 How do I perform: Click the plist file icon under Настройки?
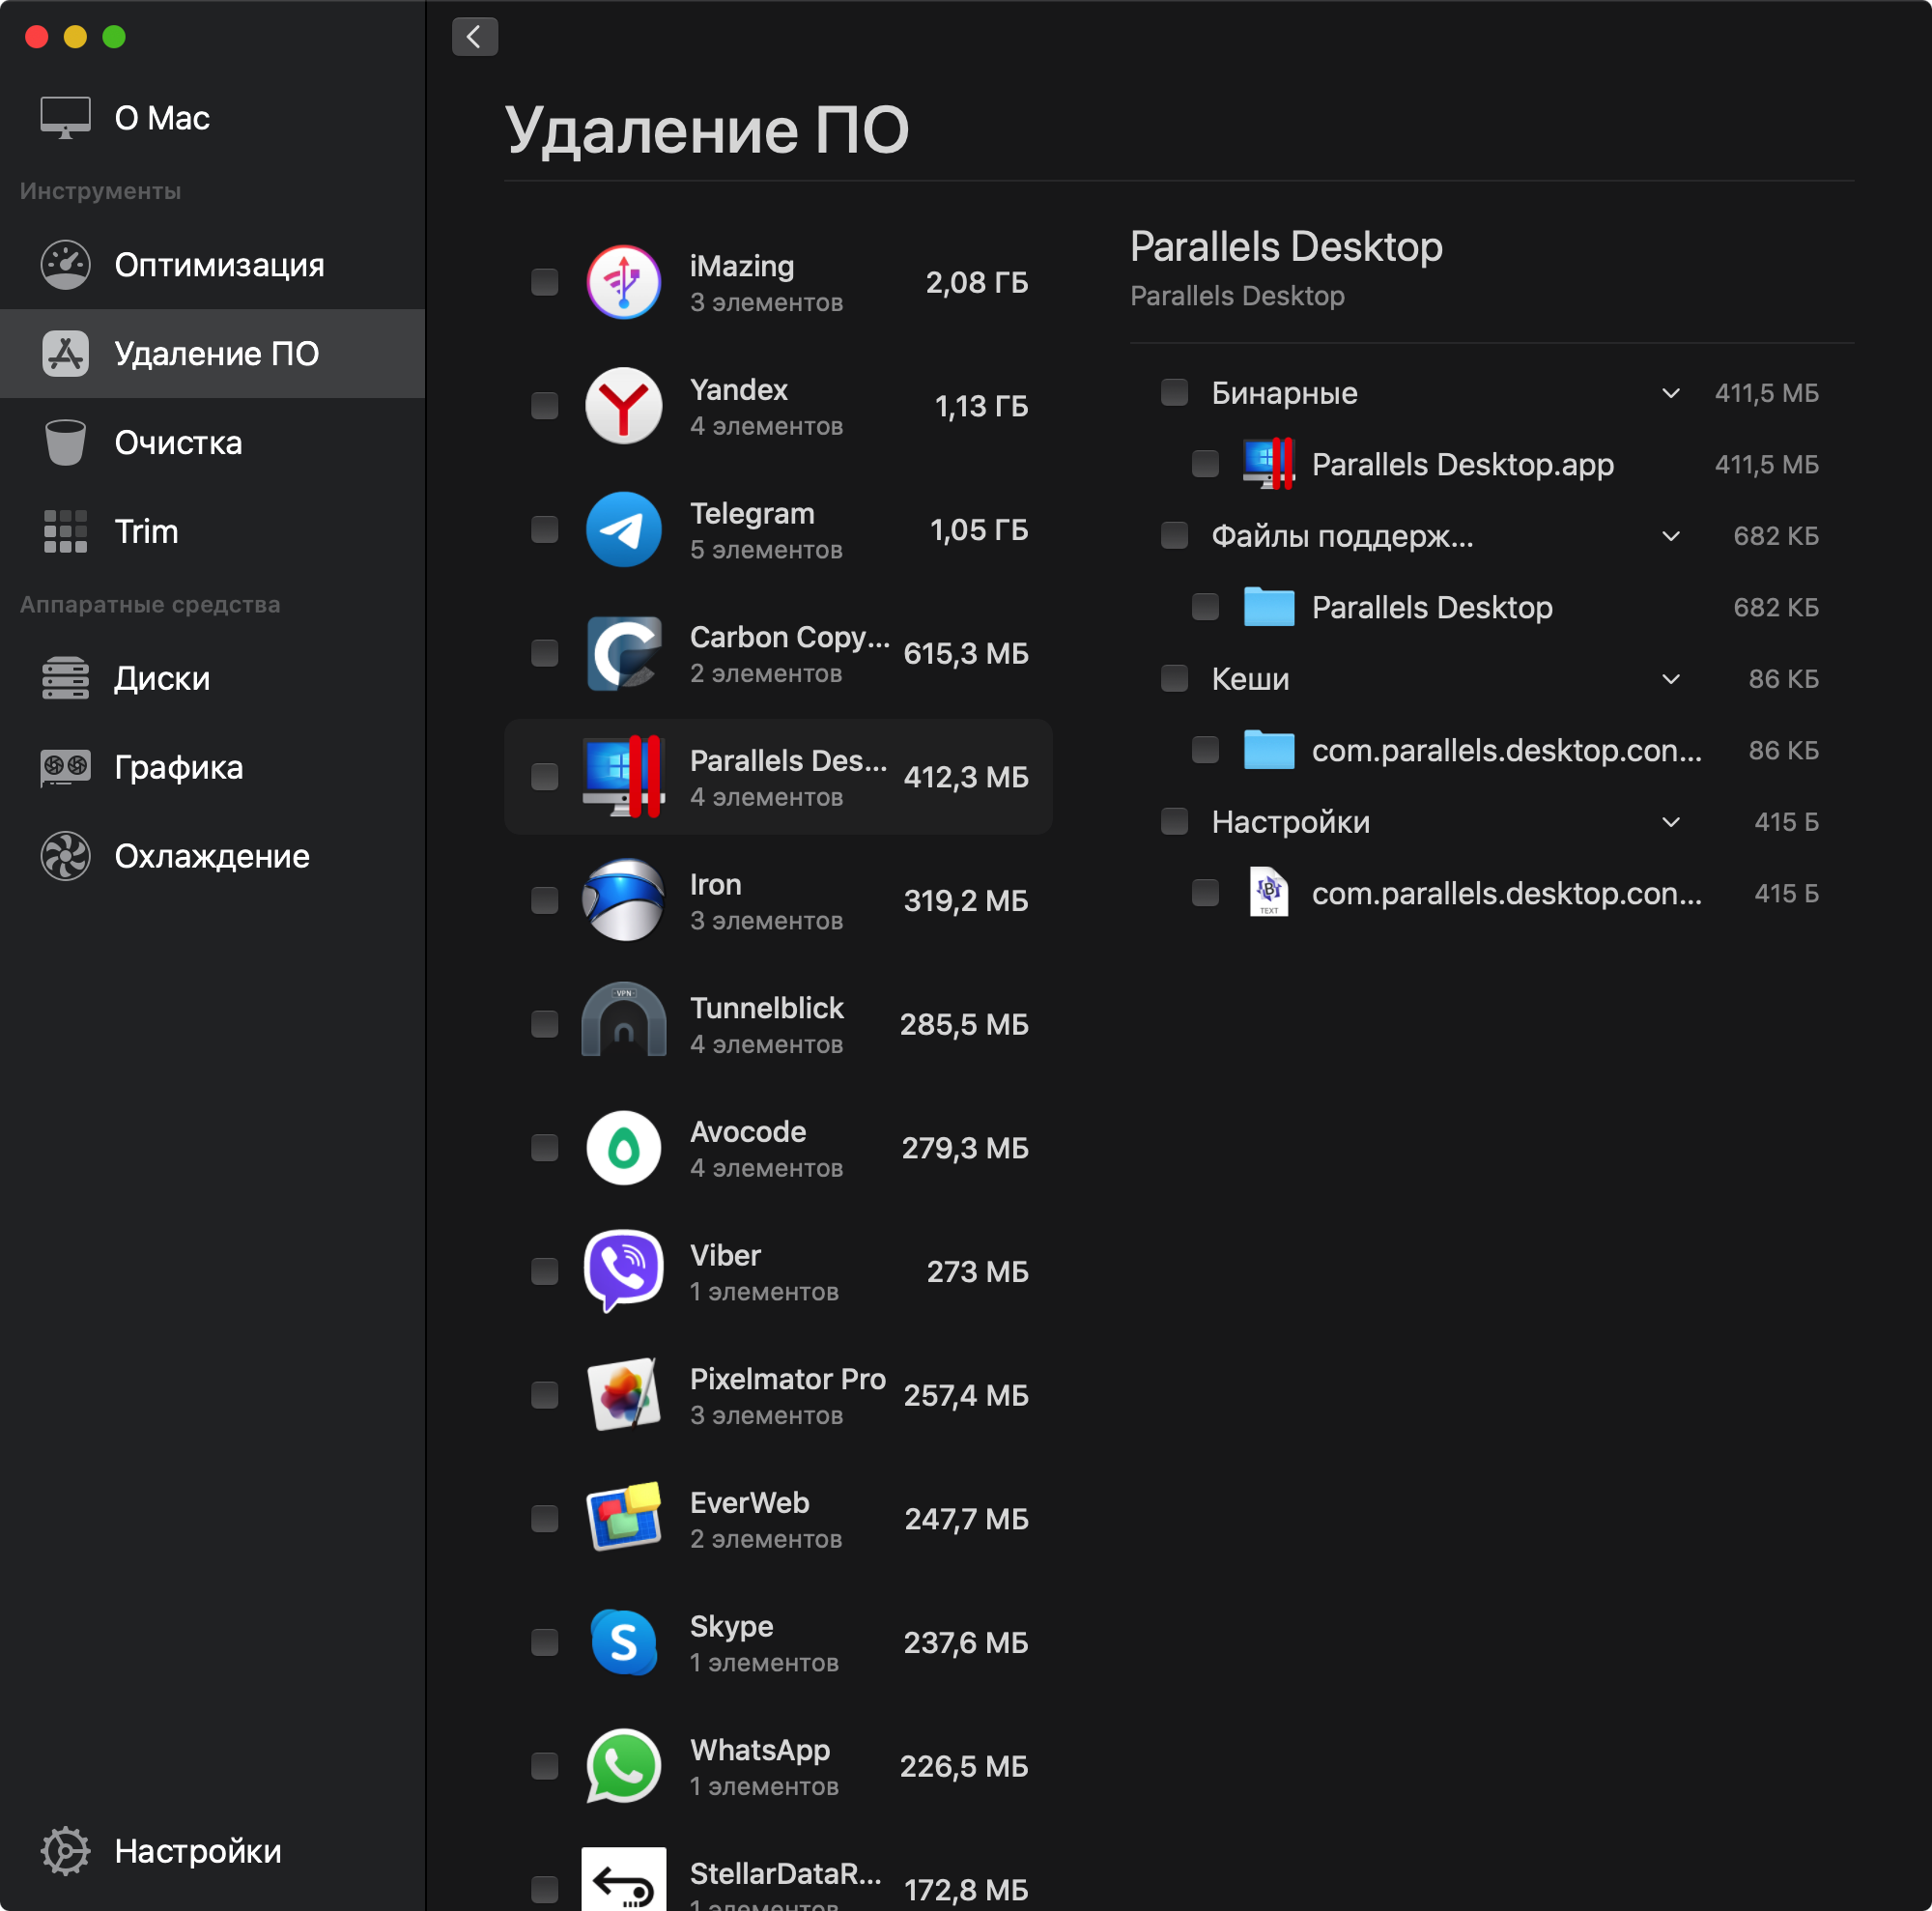tap(1268, 892)
